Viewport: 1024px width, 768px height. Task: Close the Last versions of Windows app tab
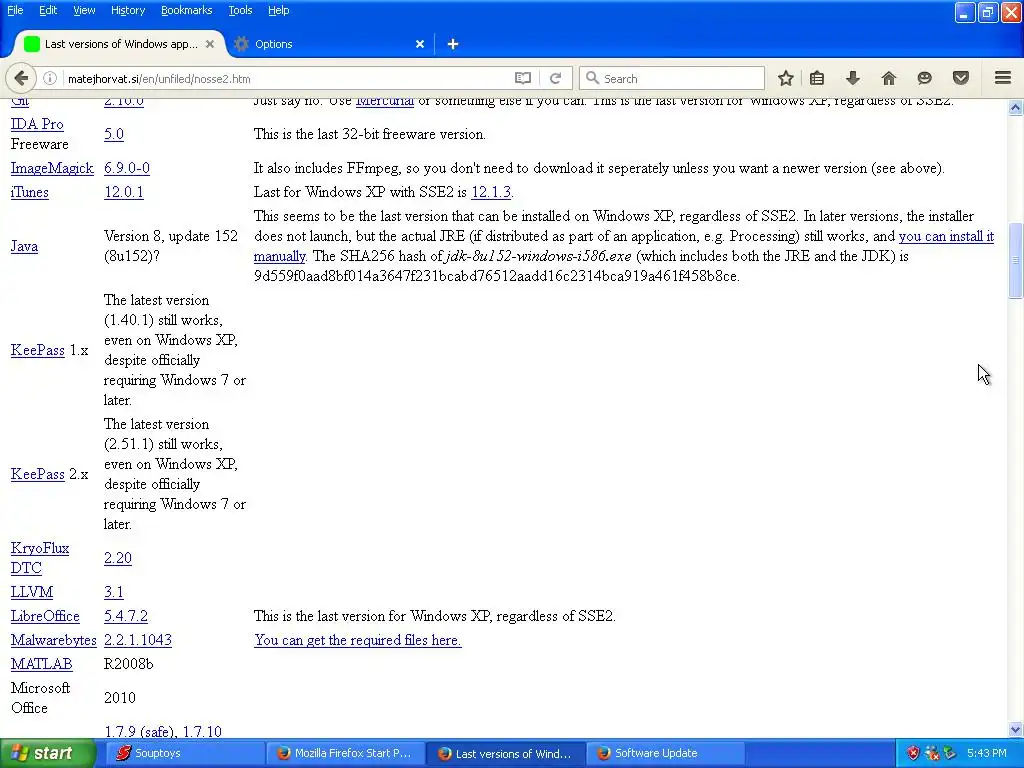[210, 44]
